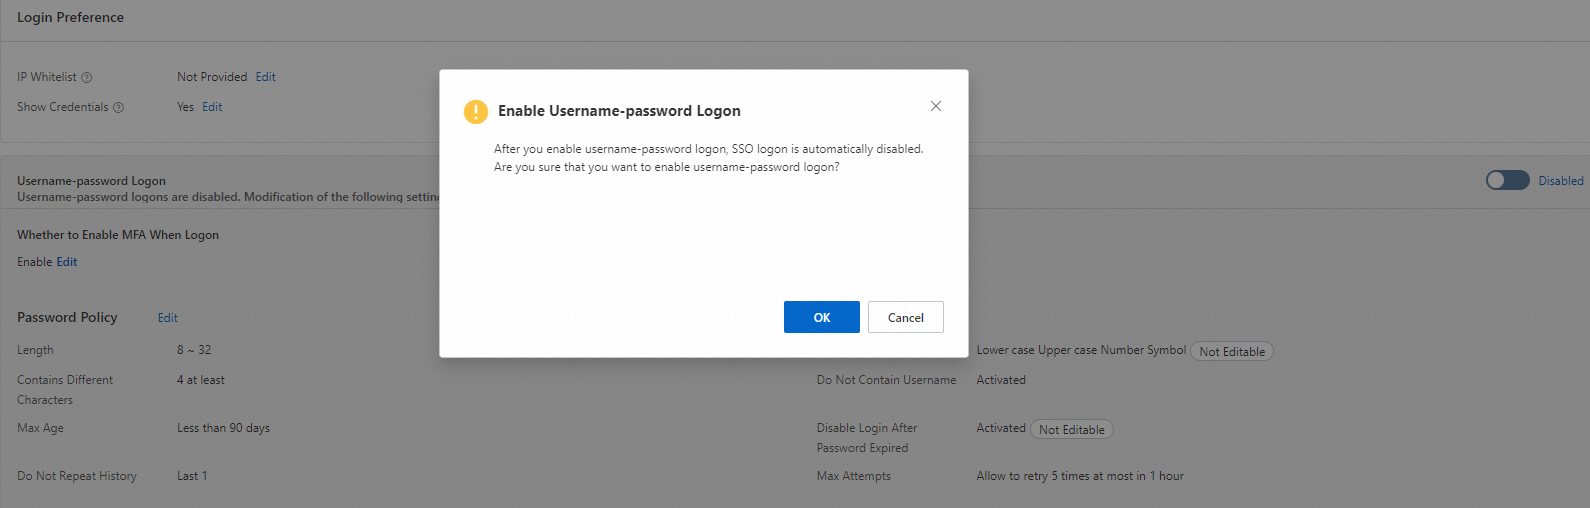Click the Not Editable tag beside Activated
This screenshot has height=508, width=1590.
tap(1072, 429)
